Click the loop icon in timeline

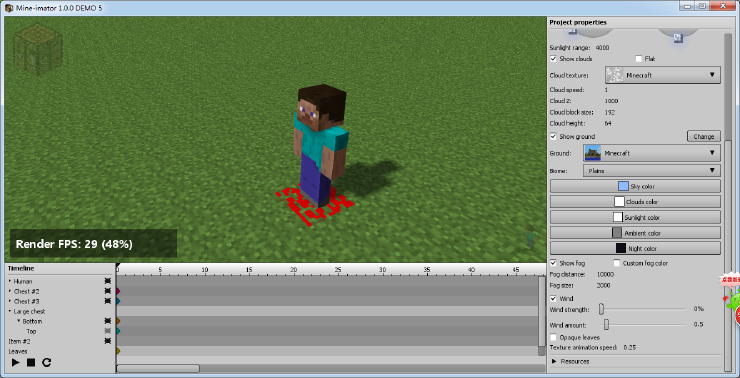click(x=46, y=362)
